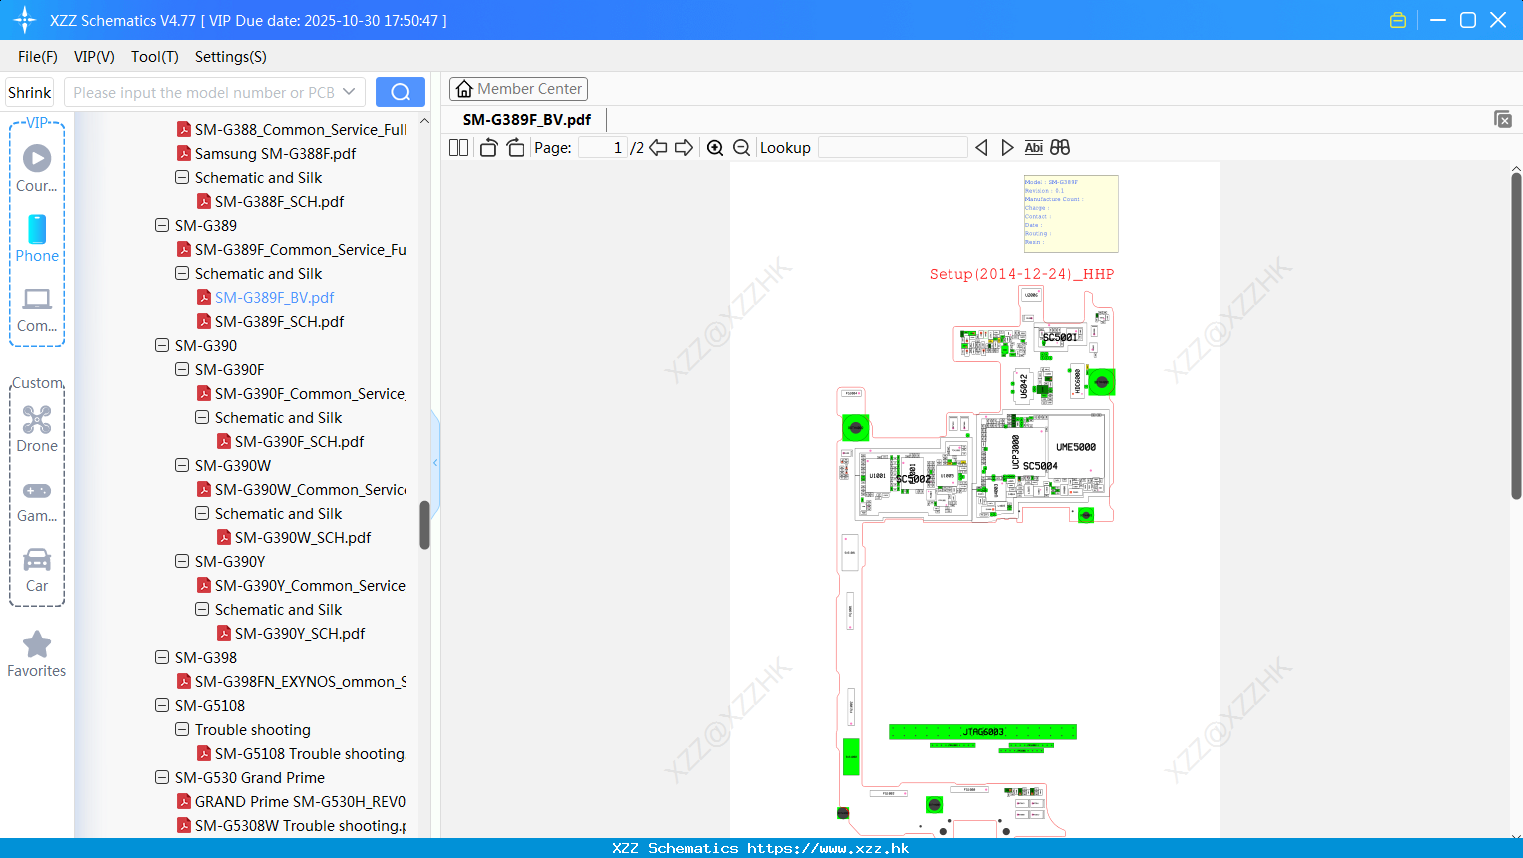This screenshot has height=858, width=1523.
Task: Rotate the page counterclockwise
Action: [488, 147]
